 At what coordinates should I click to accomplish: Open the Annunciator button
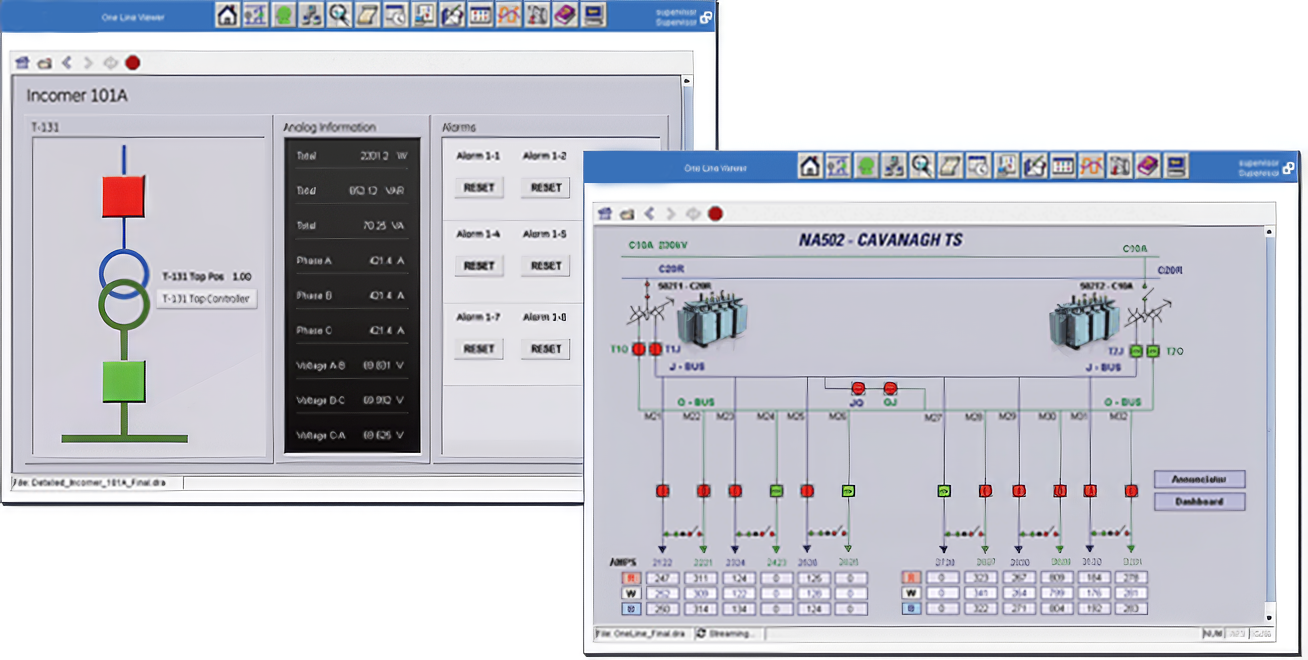[1200, 479]
